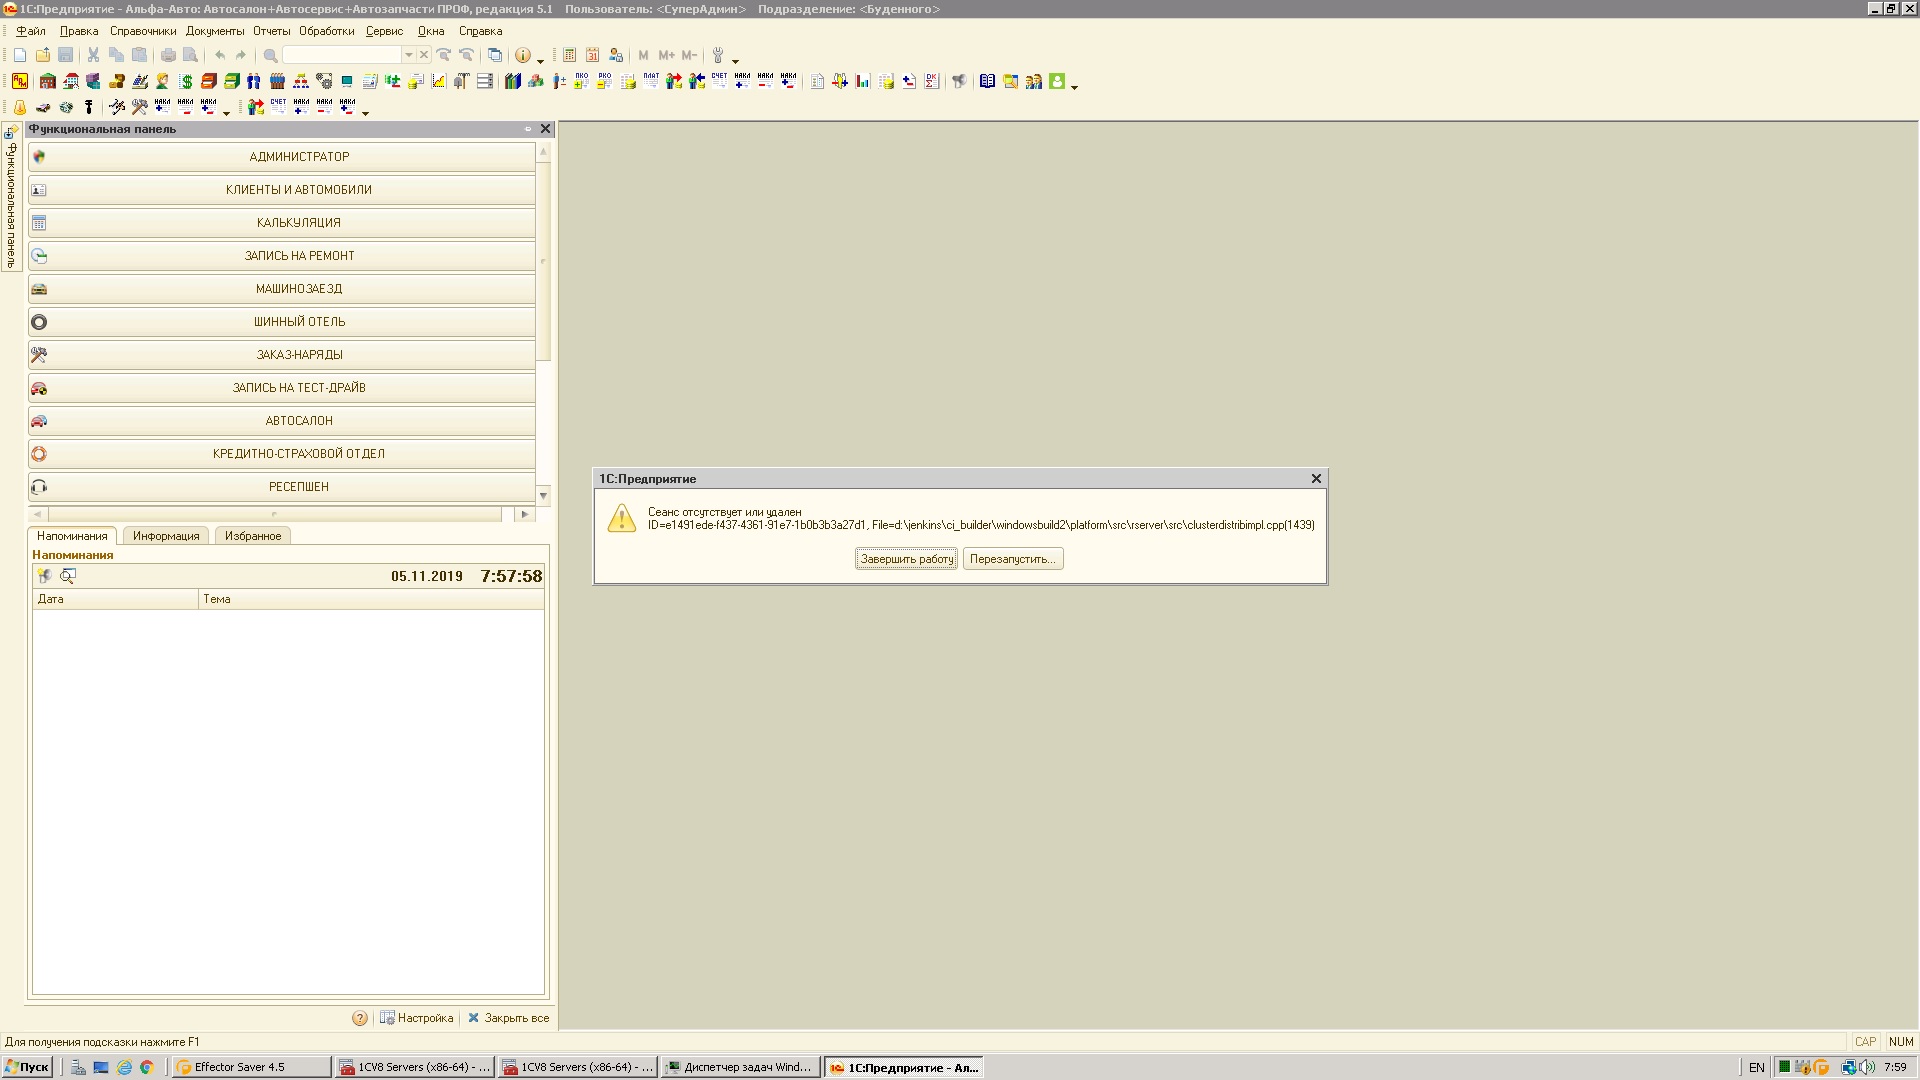
Task: Switch to the Информация tab
Action: tap(166, 536)
